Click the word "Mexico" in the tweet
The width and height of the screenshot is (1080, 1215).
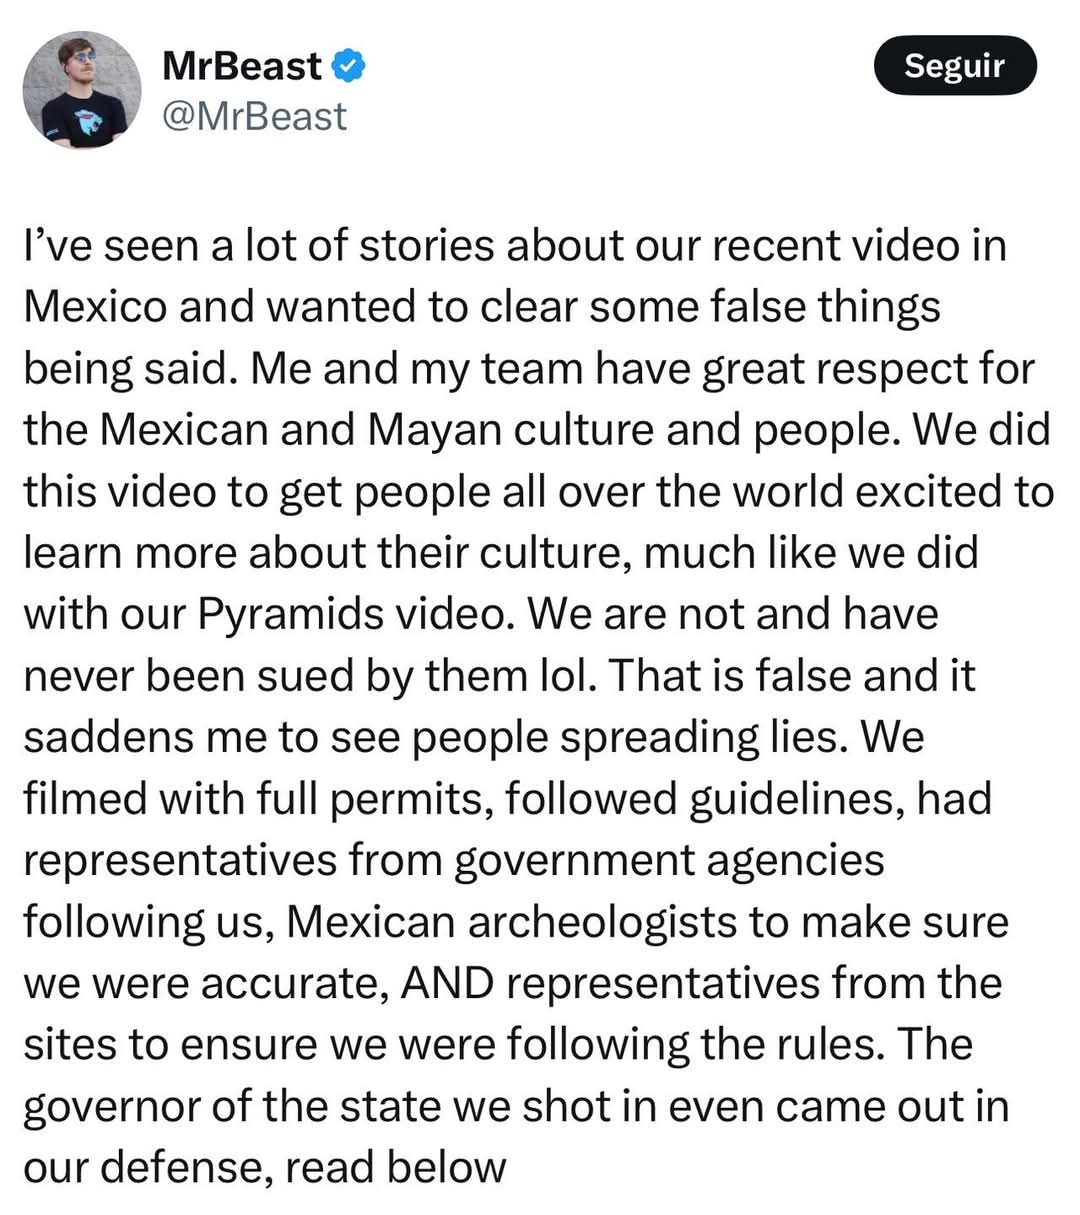[x=95, y=307]
